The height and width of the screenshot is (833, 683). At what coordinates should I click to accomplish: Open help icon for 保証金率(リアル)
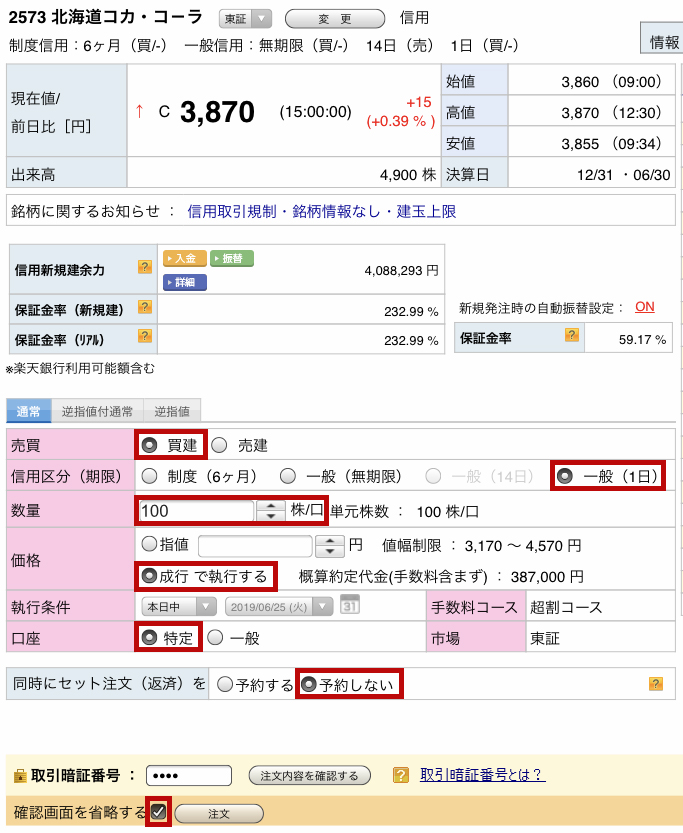[x=144, y=336]
